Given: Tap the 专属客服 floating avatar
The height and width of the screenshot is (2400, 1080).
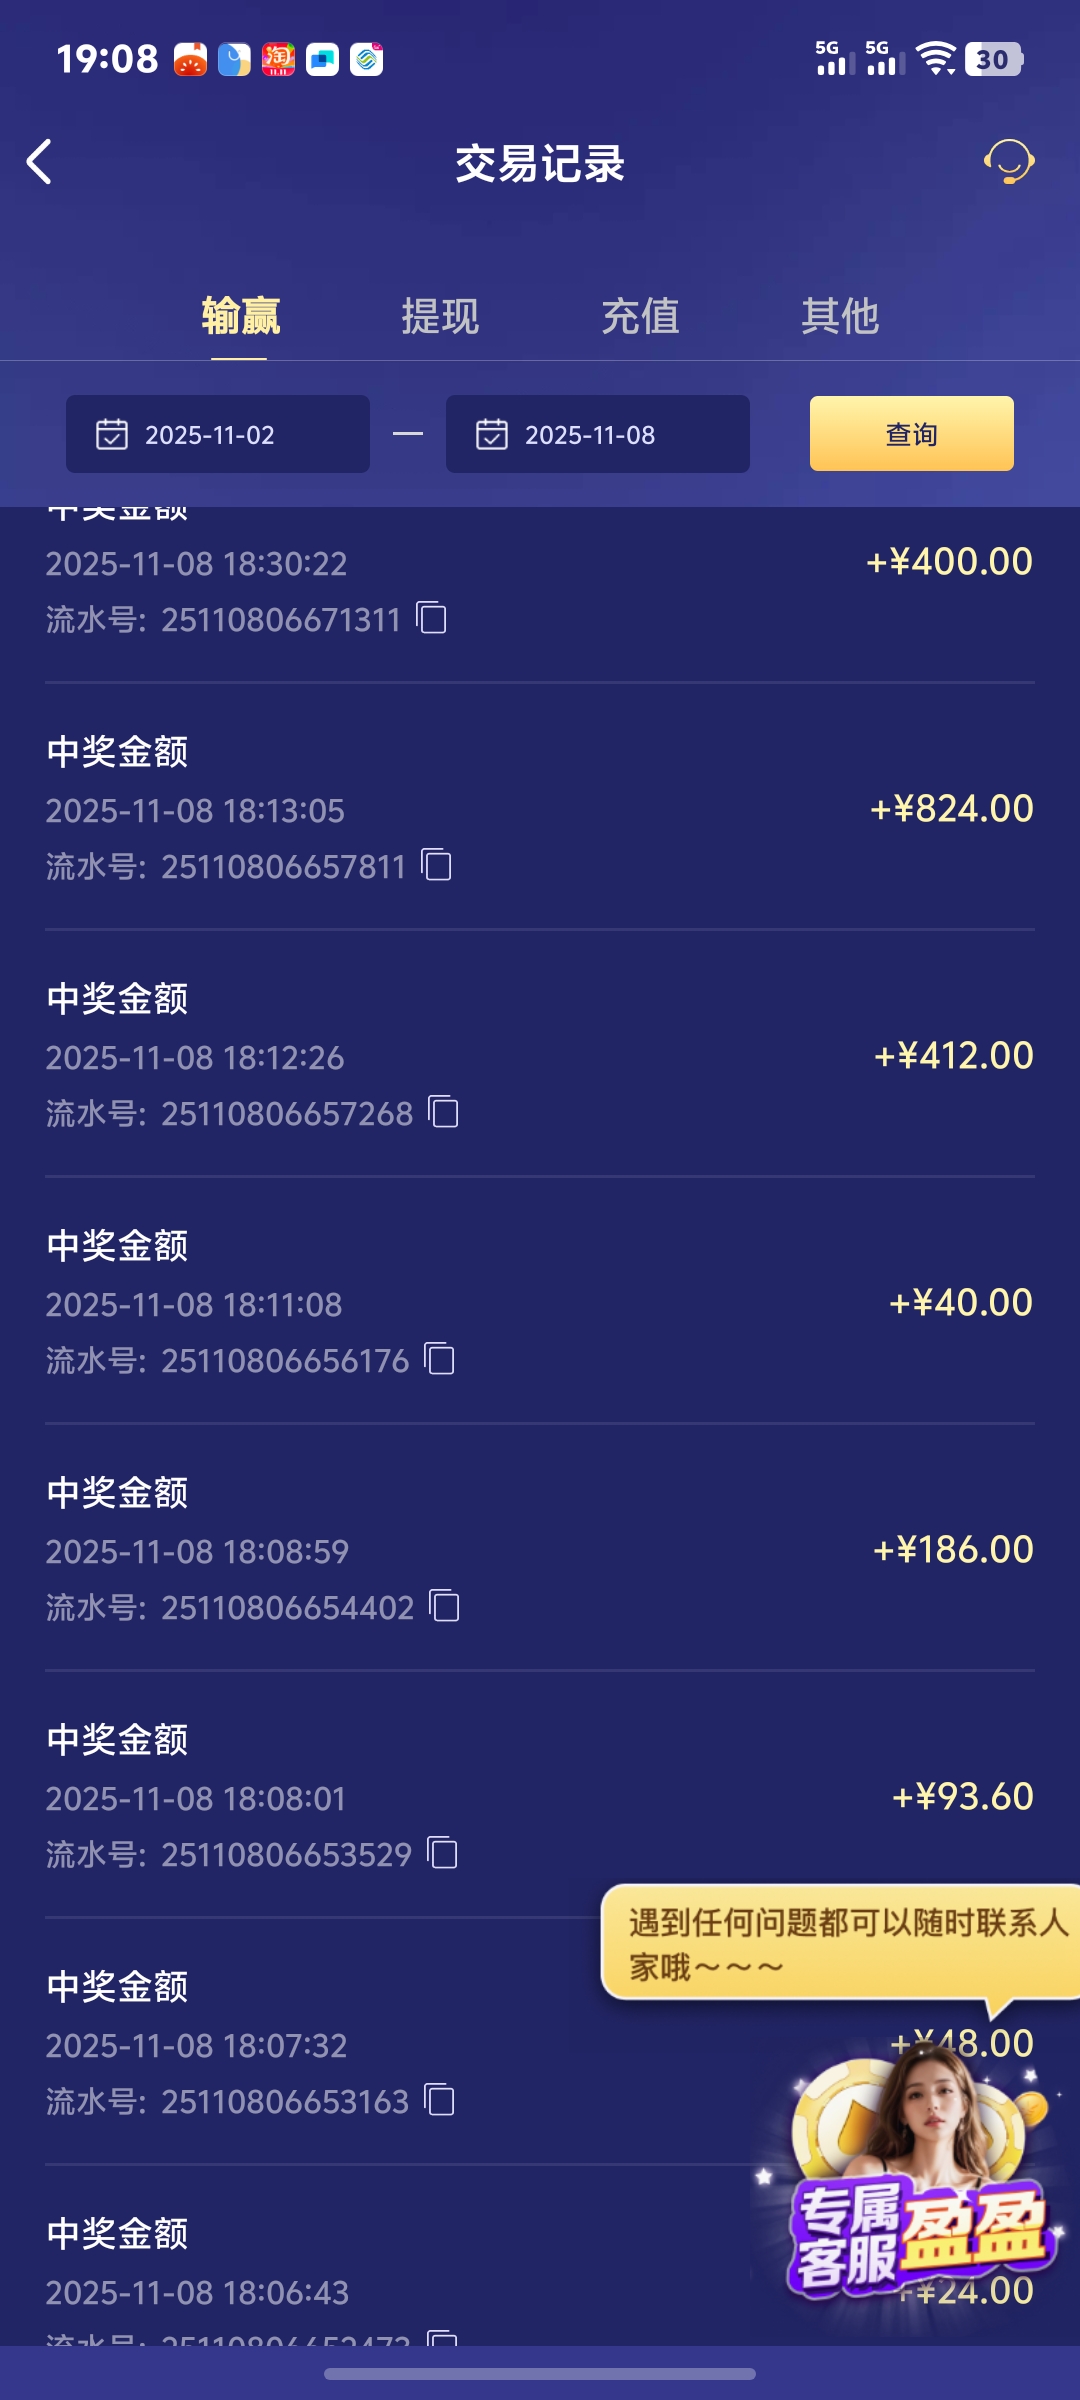Looking at the screenshot, I should tap(915, 2190).
